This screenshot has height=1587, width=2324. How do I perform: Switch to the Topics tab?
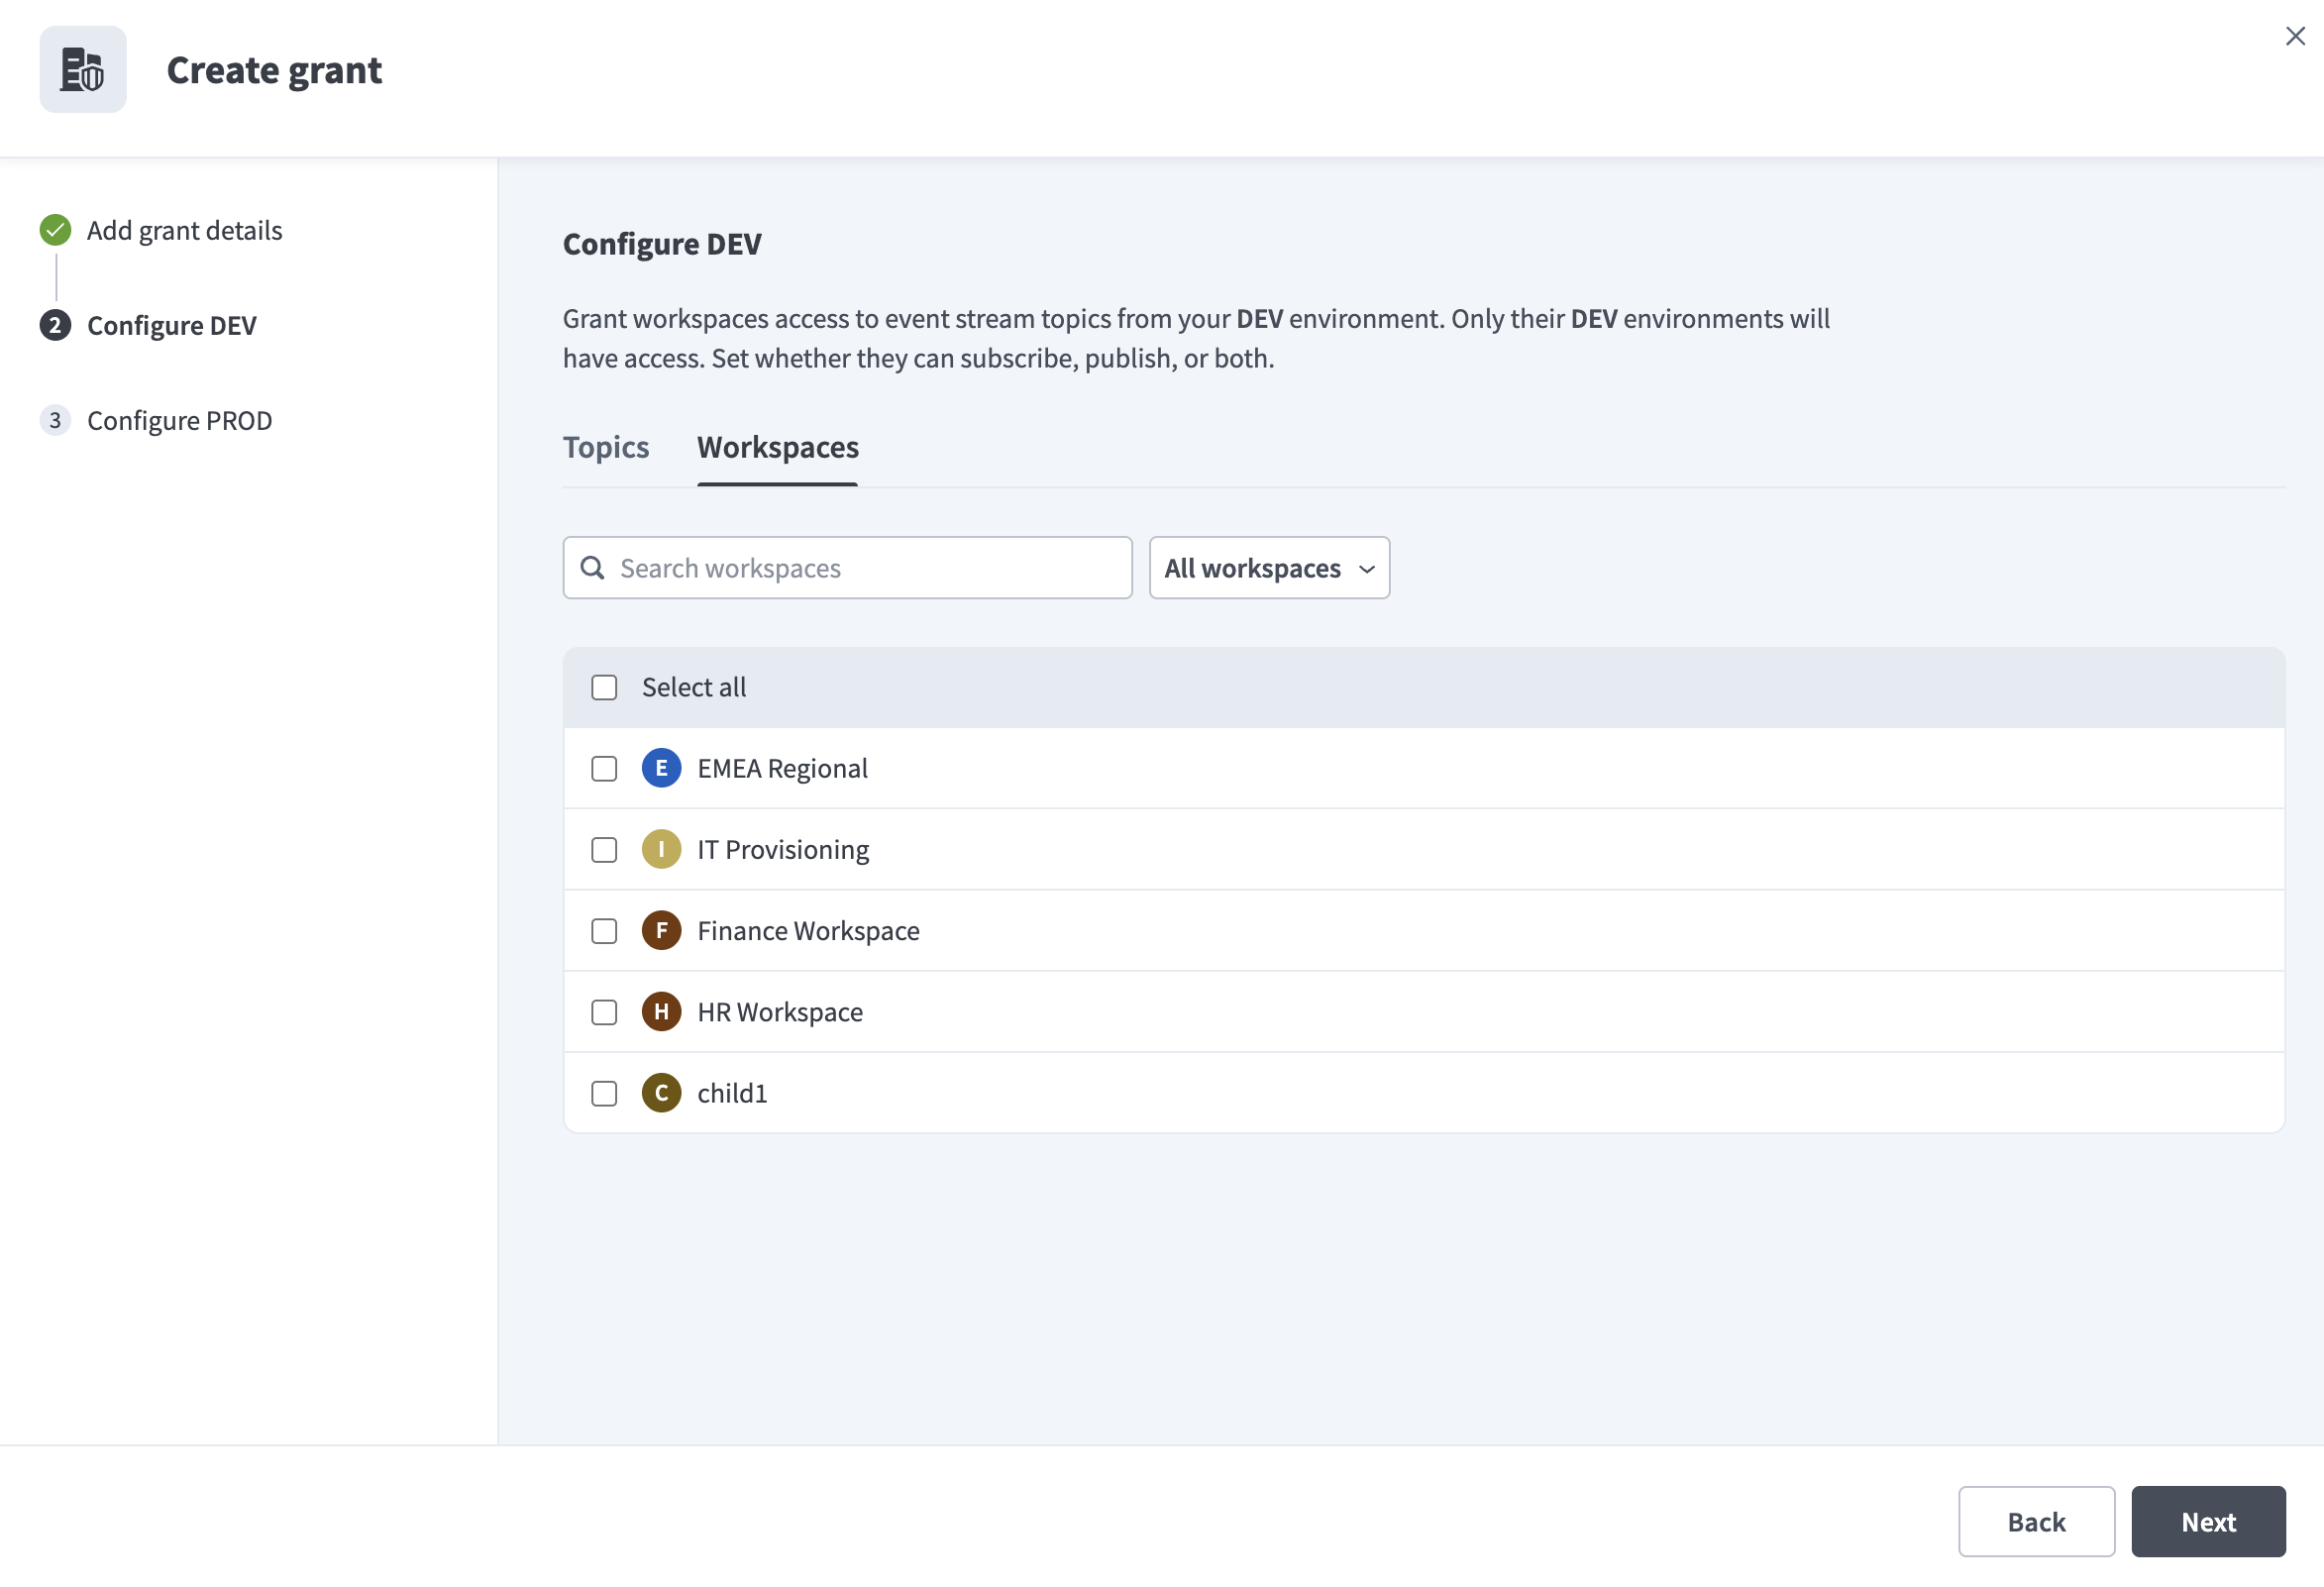coord(606,448)
